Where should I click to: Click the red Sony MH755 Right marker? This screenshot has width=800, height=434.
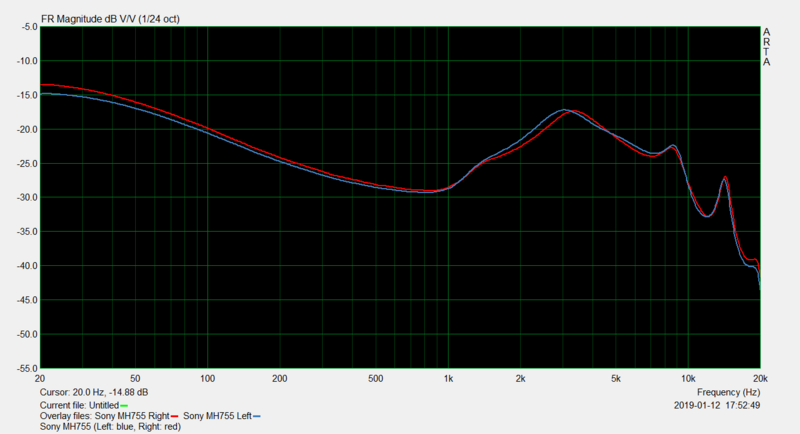[x=174, y=416]
